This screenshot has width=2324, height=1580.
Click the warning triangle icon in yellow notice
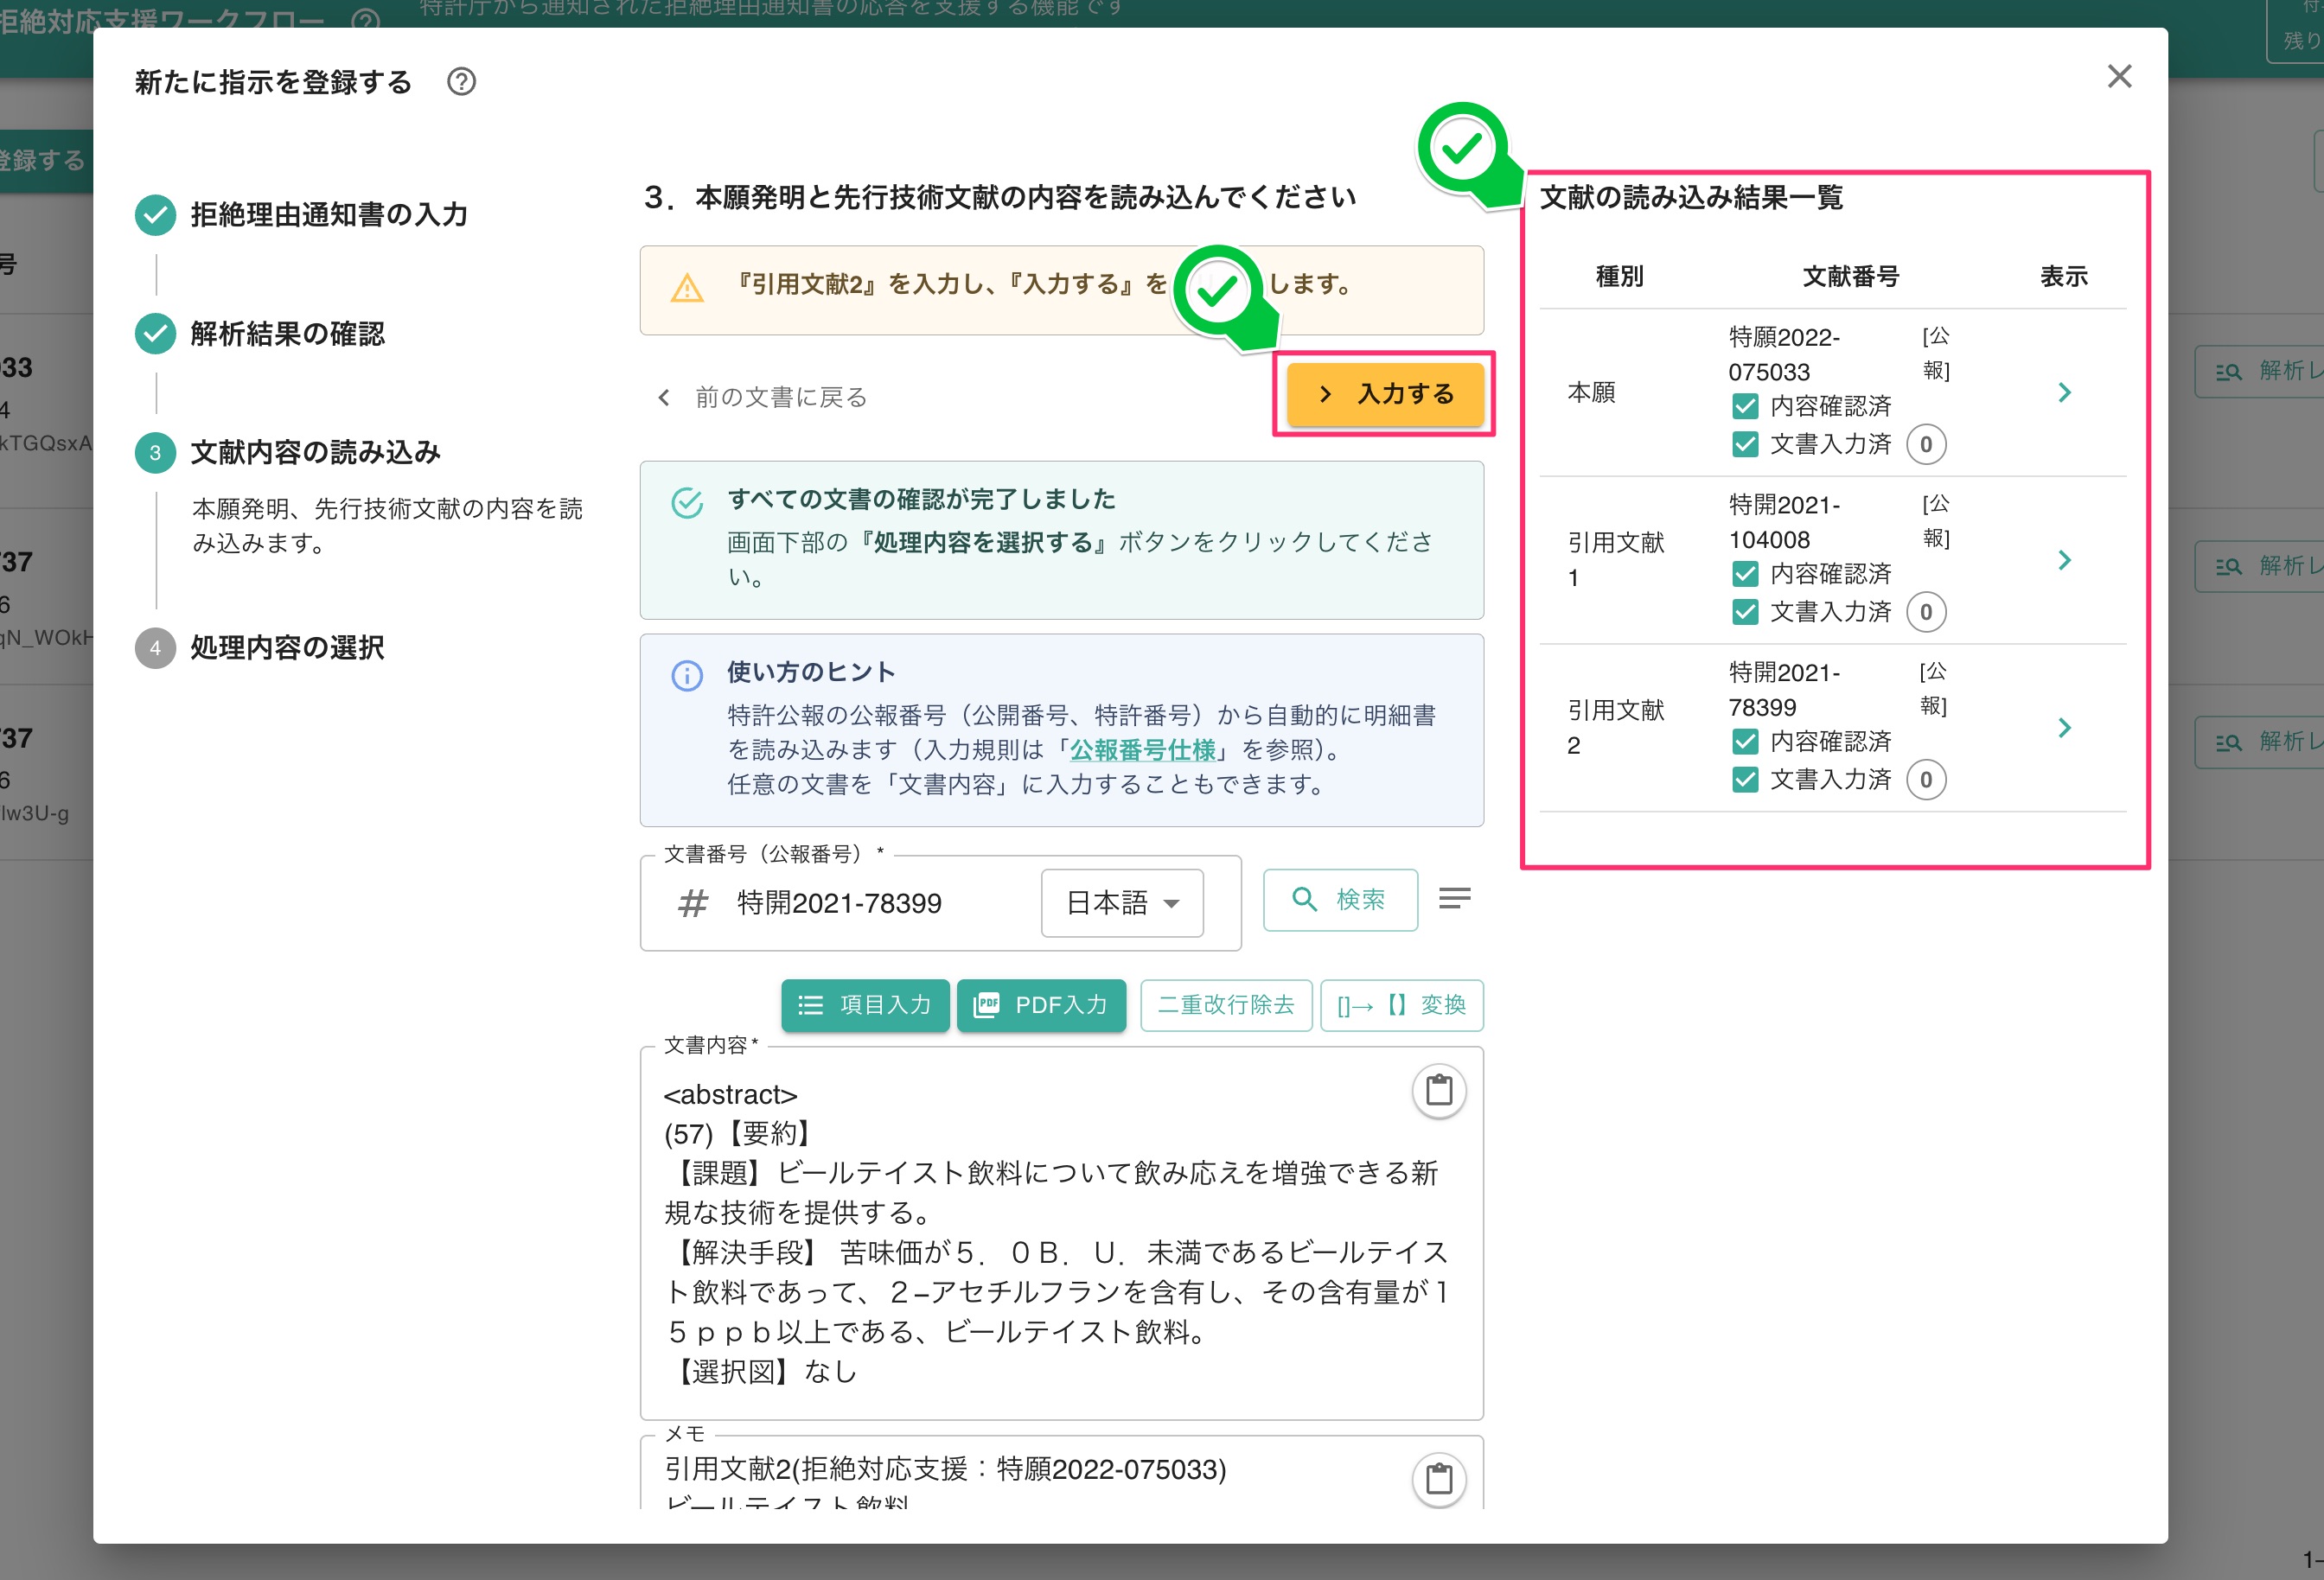[687, 288]
